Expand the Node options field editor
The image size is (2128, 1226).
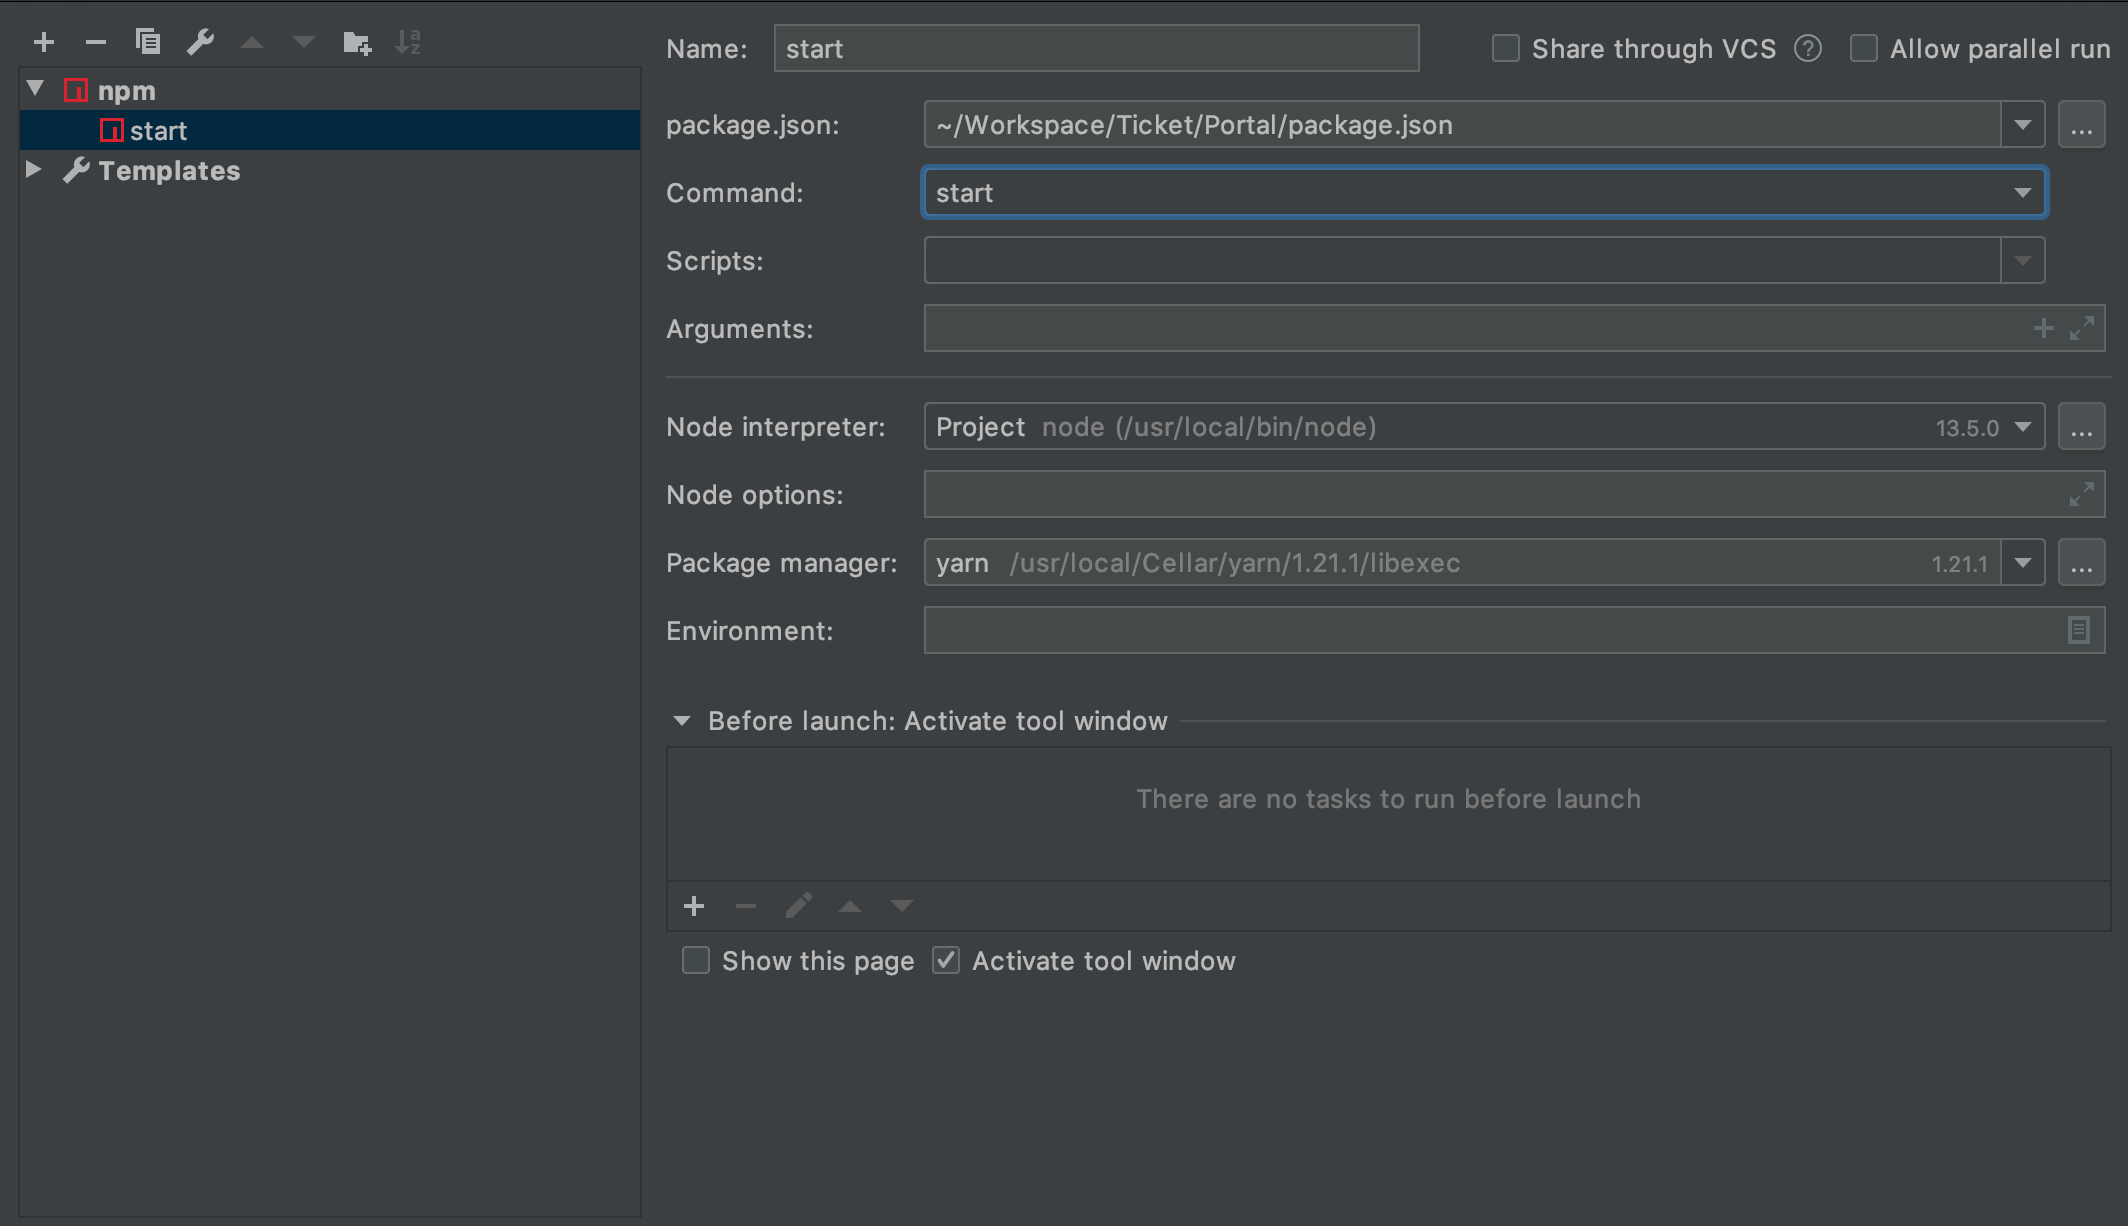click(2082, 494)
